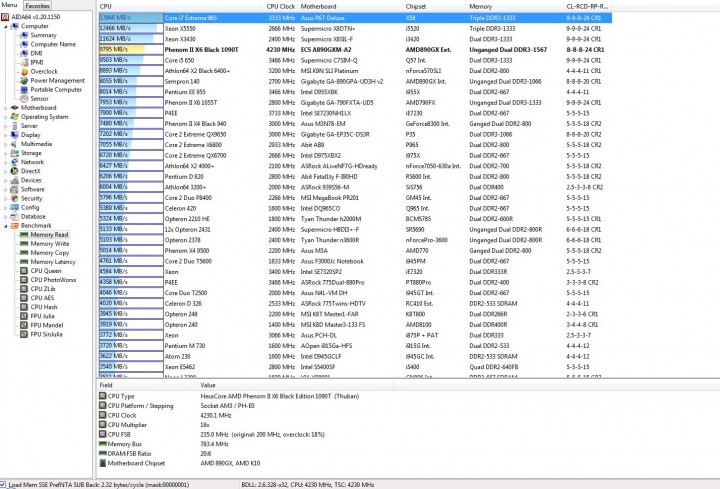
Task: Open the DMI icon in tree
Action: tap(24, 53)
